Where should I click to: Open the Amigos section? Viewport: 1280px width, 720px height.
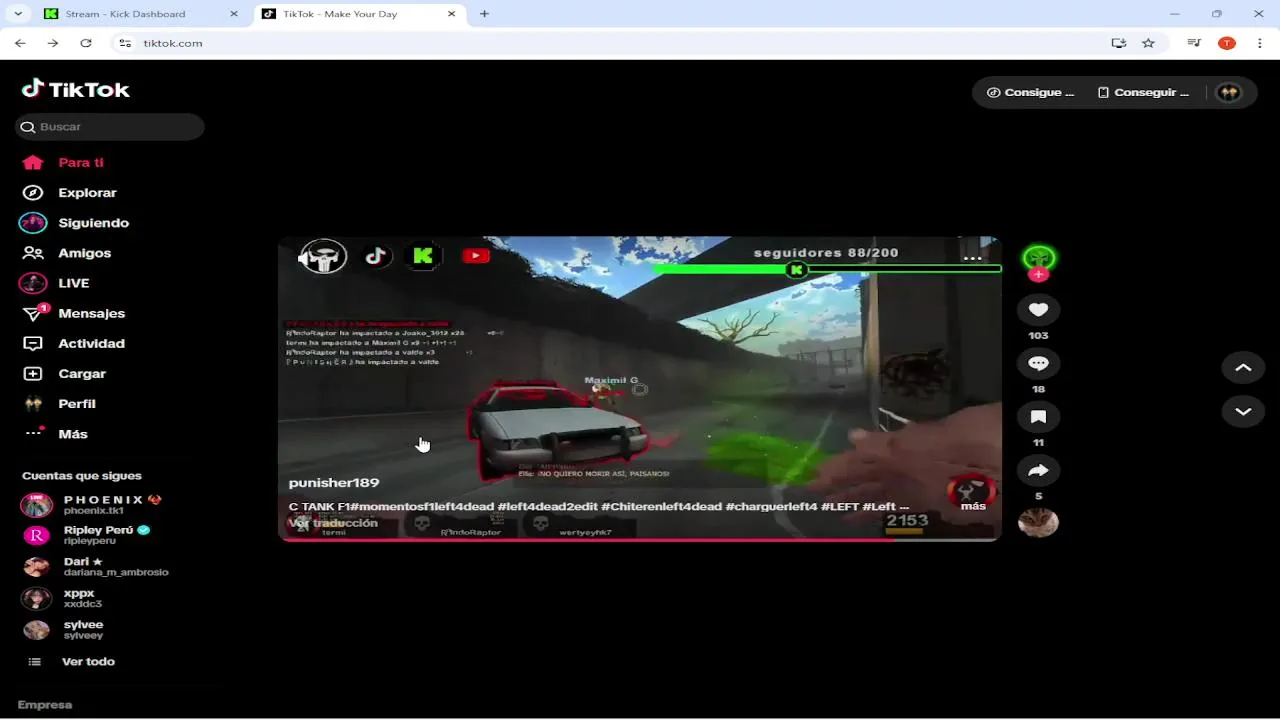[x=67, y=253]
